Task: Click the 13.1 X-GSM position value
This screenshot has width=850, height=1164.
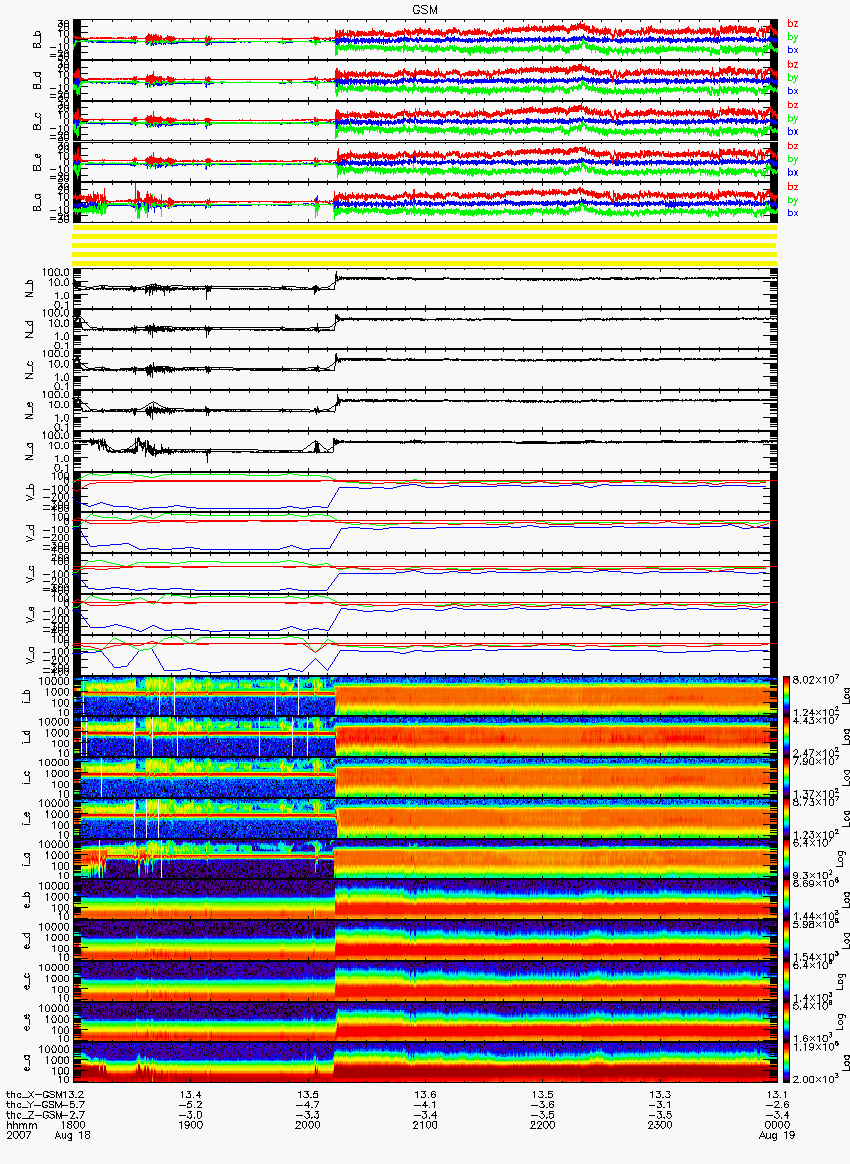Action: (777, 1094)
